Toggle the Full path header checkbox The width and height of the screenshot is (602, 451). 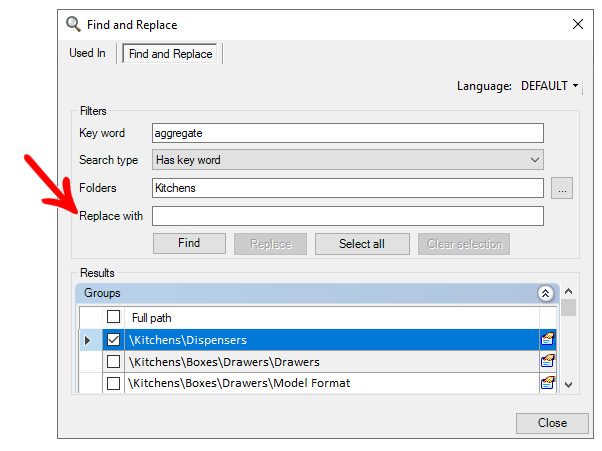[114, 317]
